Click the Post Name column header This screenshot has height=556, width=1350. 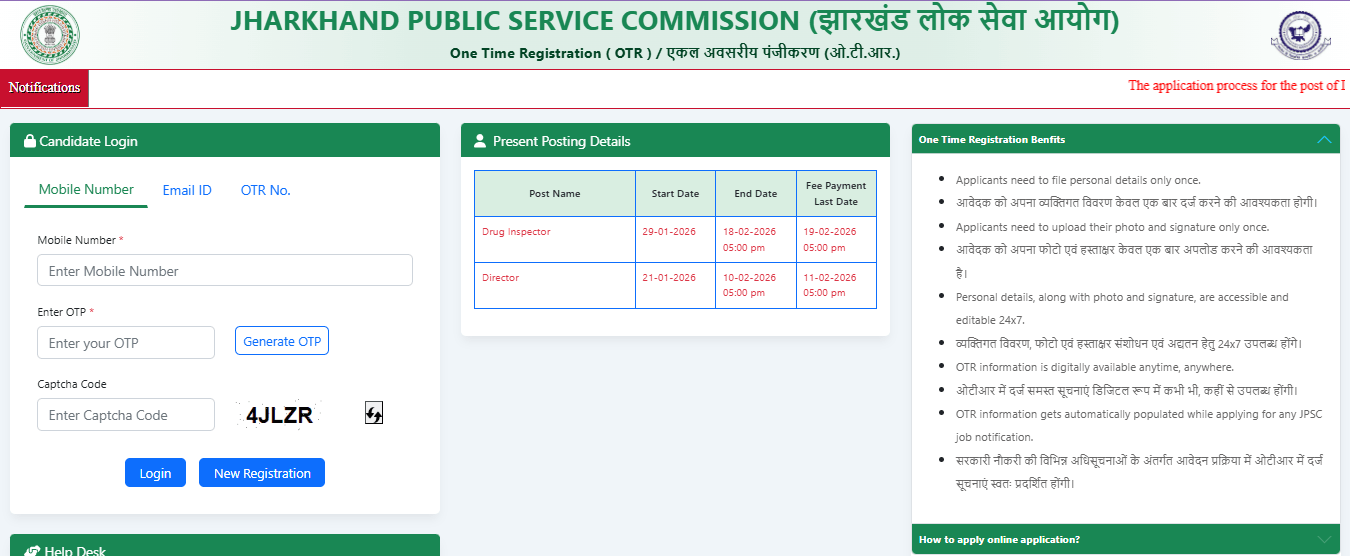(555, 194)
